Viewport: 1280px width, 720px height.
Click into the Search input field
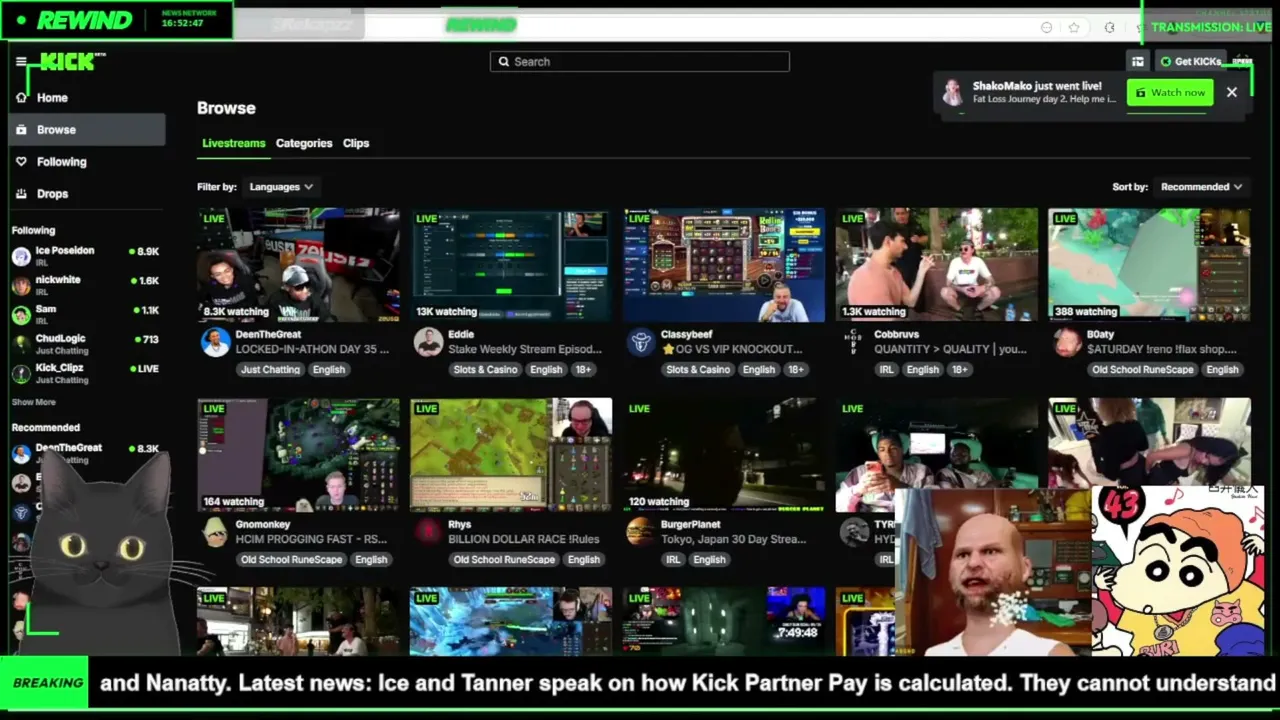(640, 62)
